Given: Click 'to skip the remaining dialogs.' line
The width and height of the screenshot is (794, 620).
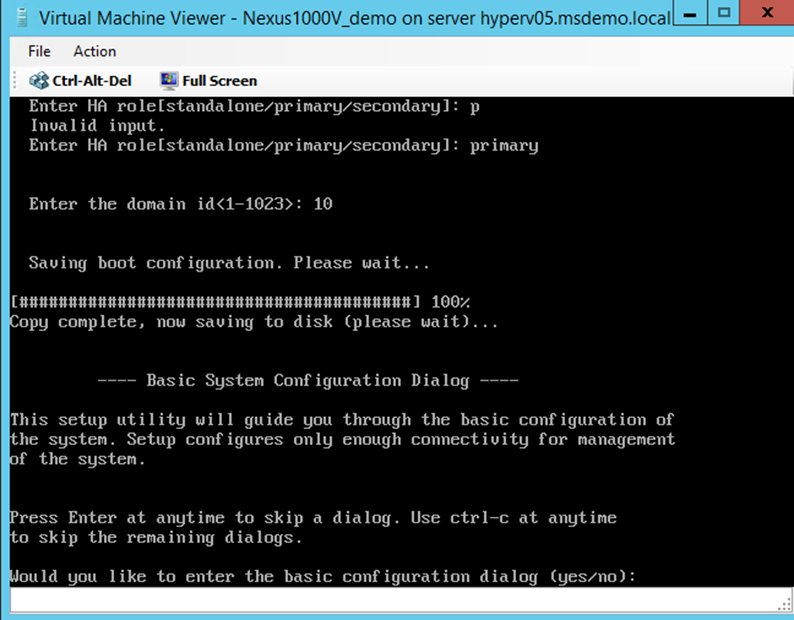Looking at the screenshot, I should 156,537.
